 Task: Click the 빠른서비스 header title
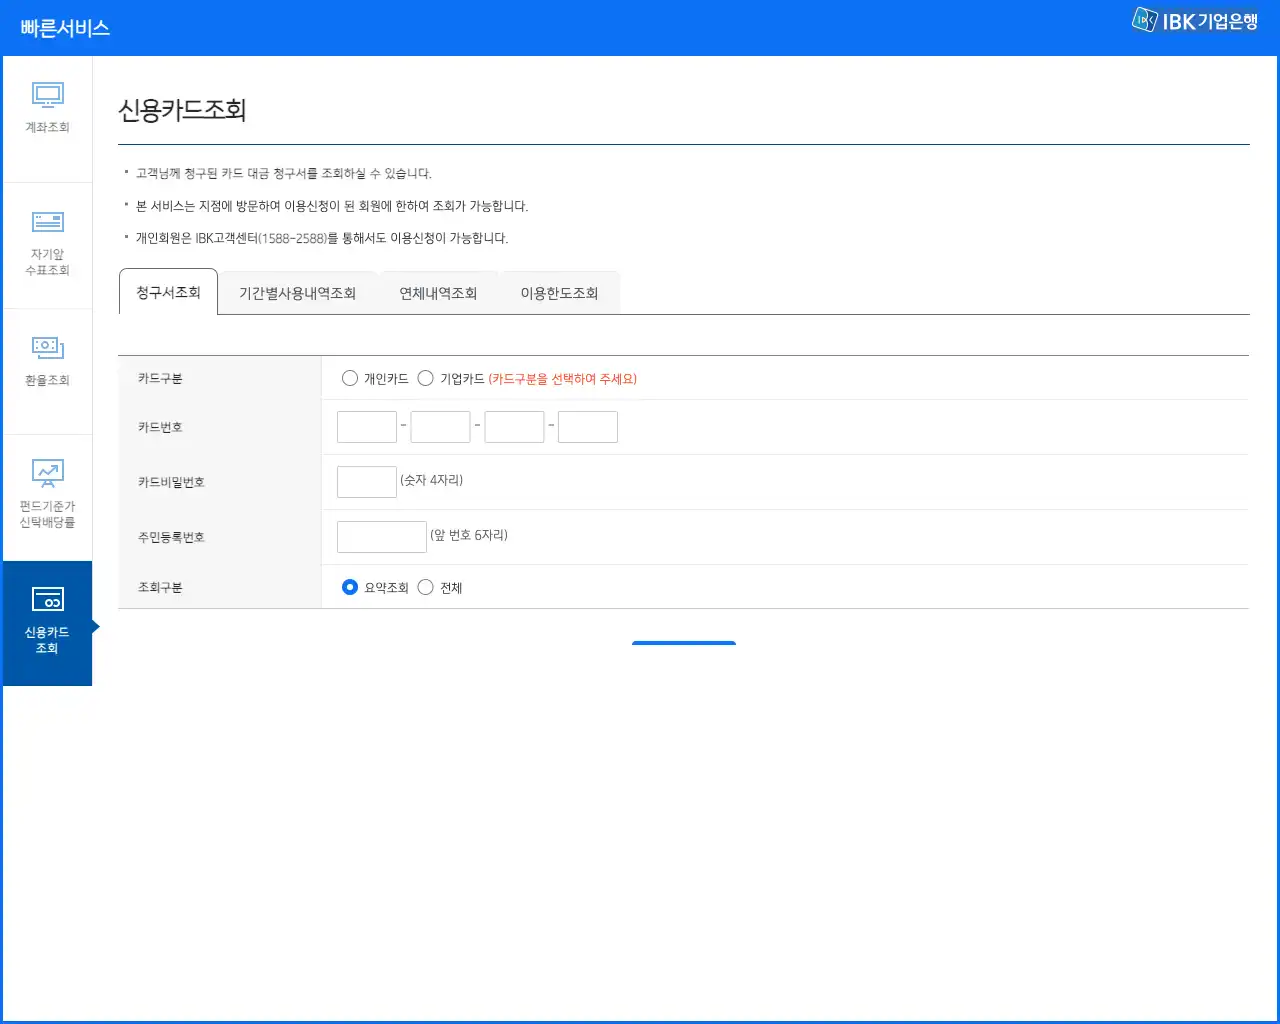[65, 28]
